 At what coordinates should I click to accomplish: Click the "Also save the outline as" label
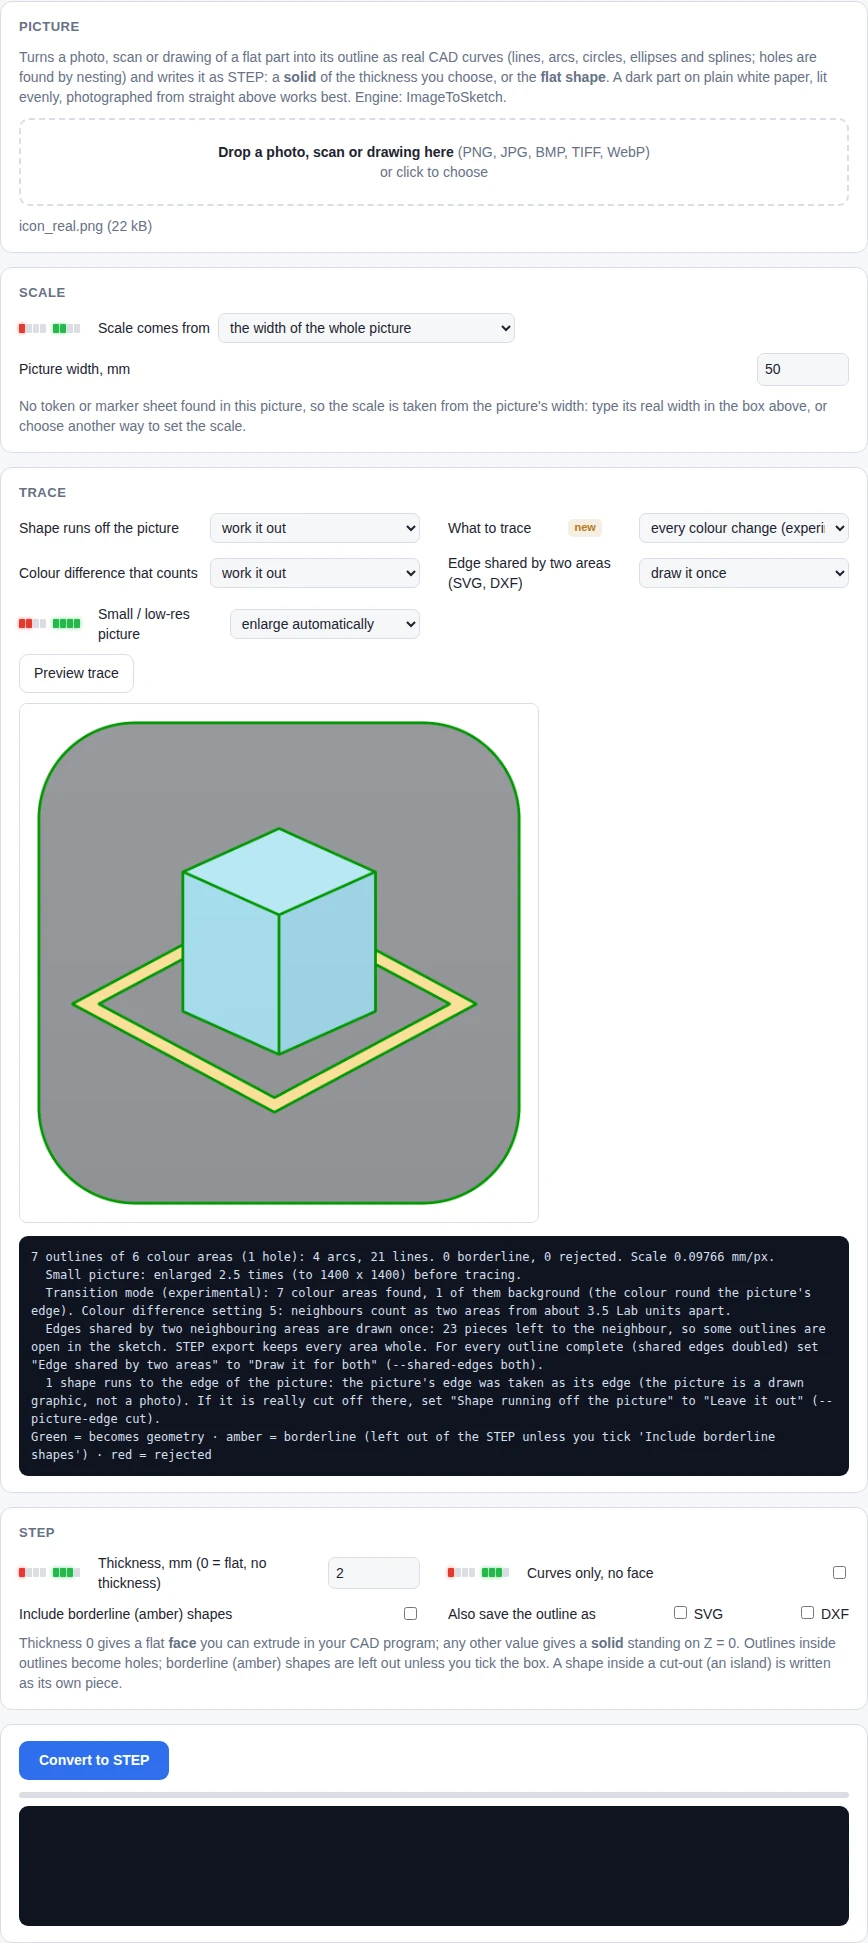[x=522, y=1614]
